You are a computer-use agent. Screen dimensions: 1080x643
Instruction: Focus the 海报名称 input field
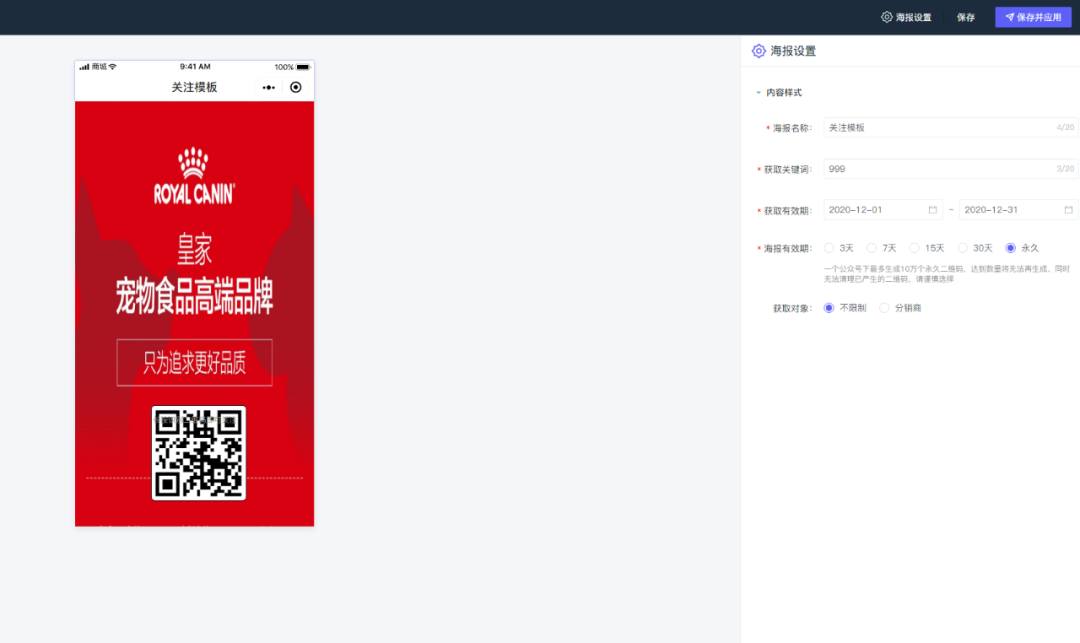pos(950,127)
